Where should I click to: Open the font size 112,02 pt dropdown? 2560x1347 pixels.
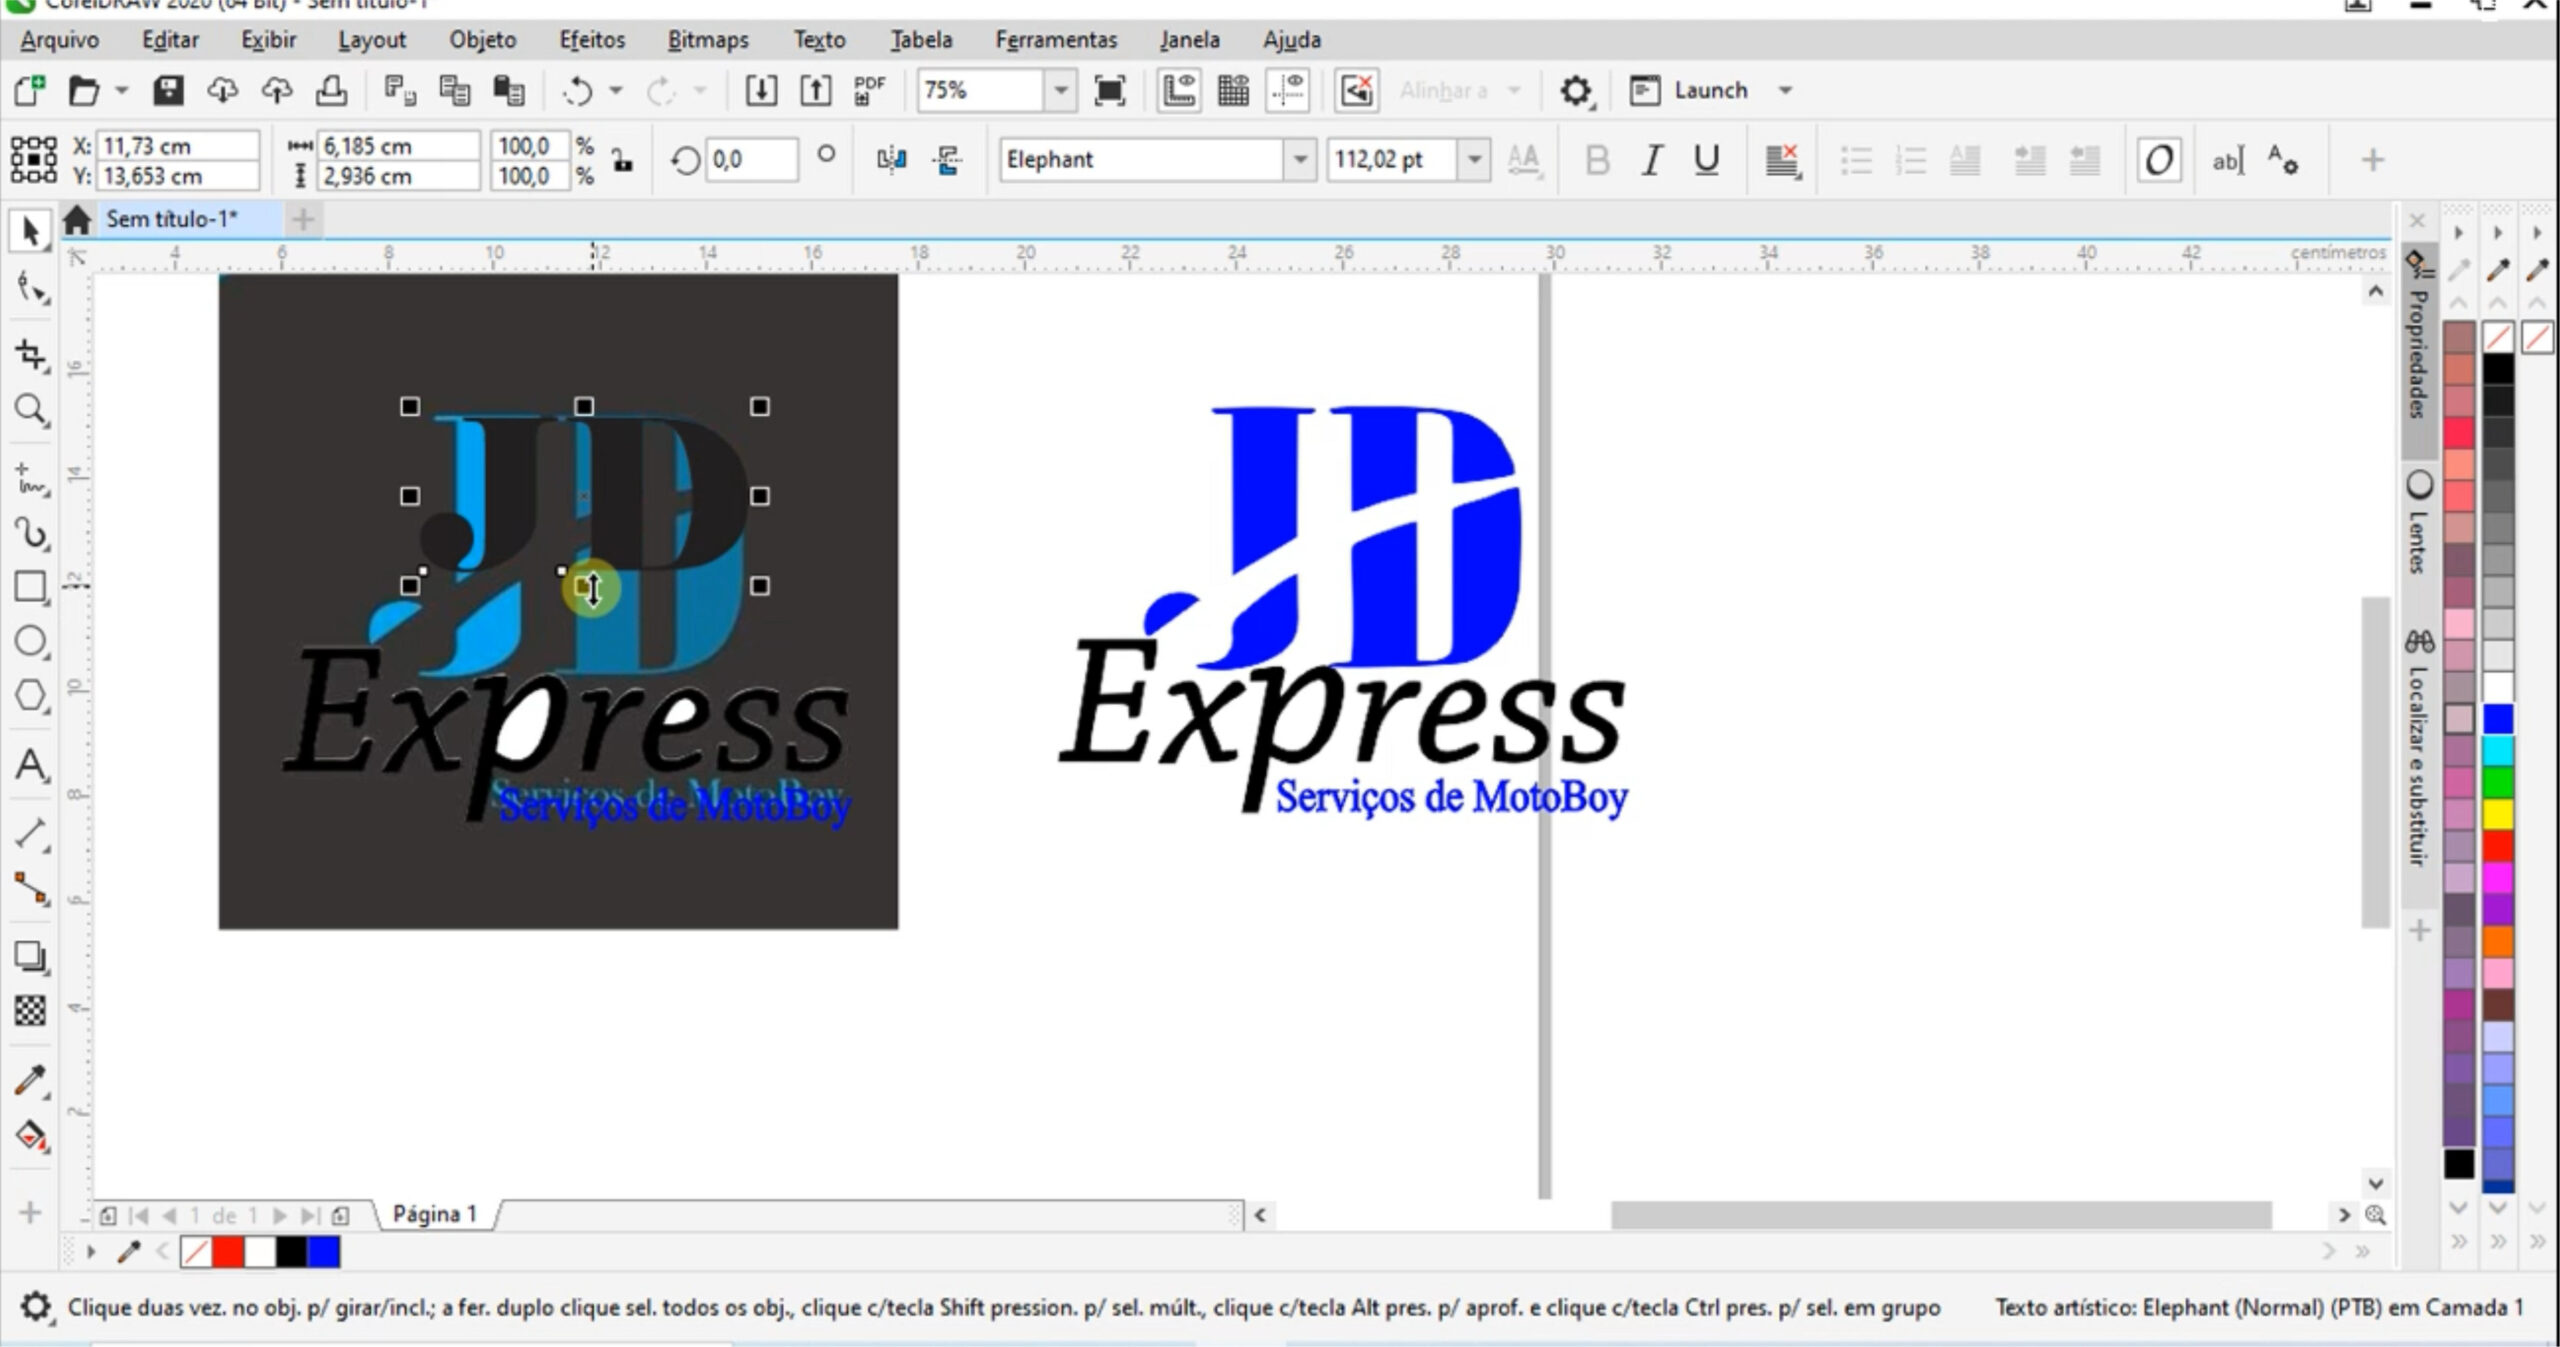[x=1473, y=160]
